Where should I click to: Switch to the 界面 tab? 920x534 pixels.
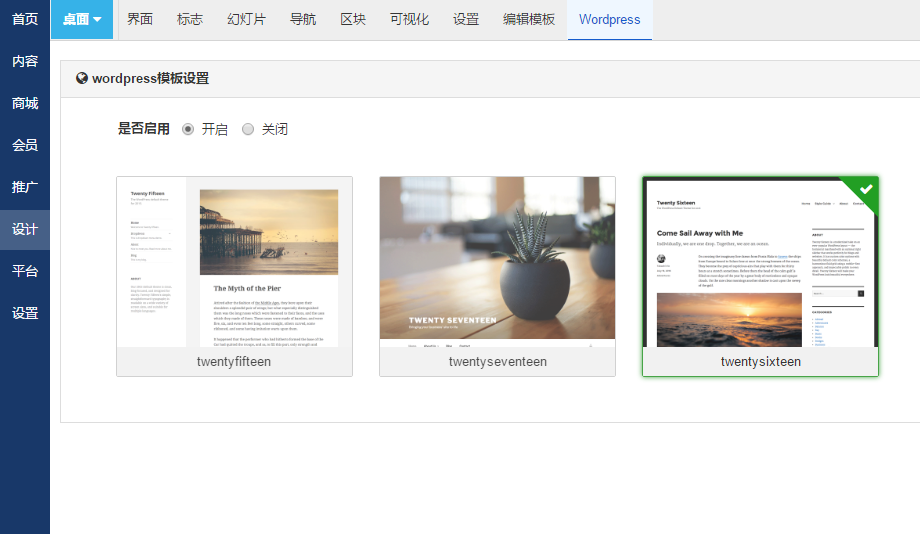click(x=140, y=19)
